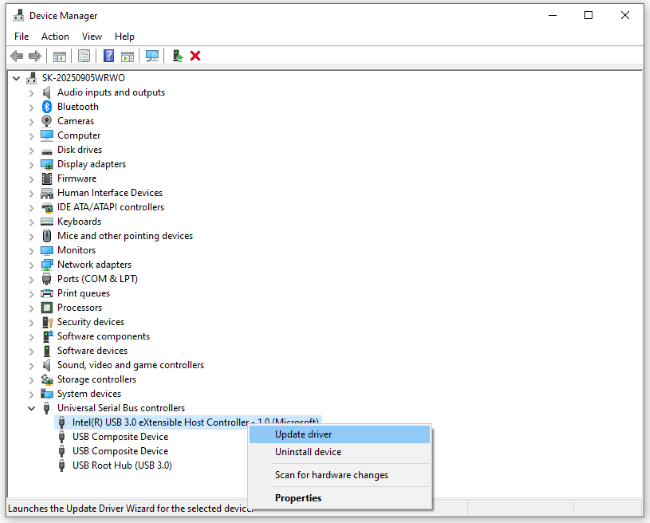
Task: Select the Security devices label
Action: [90, 322]
